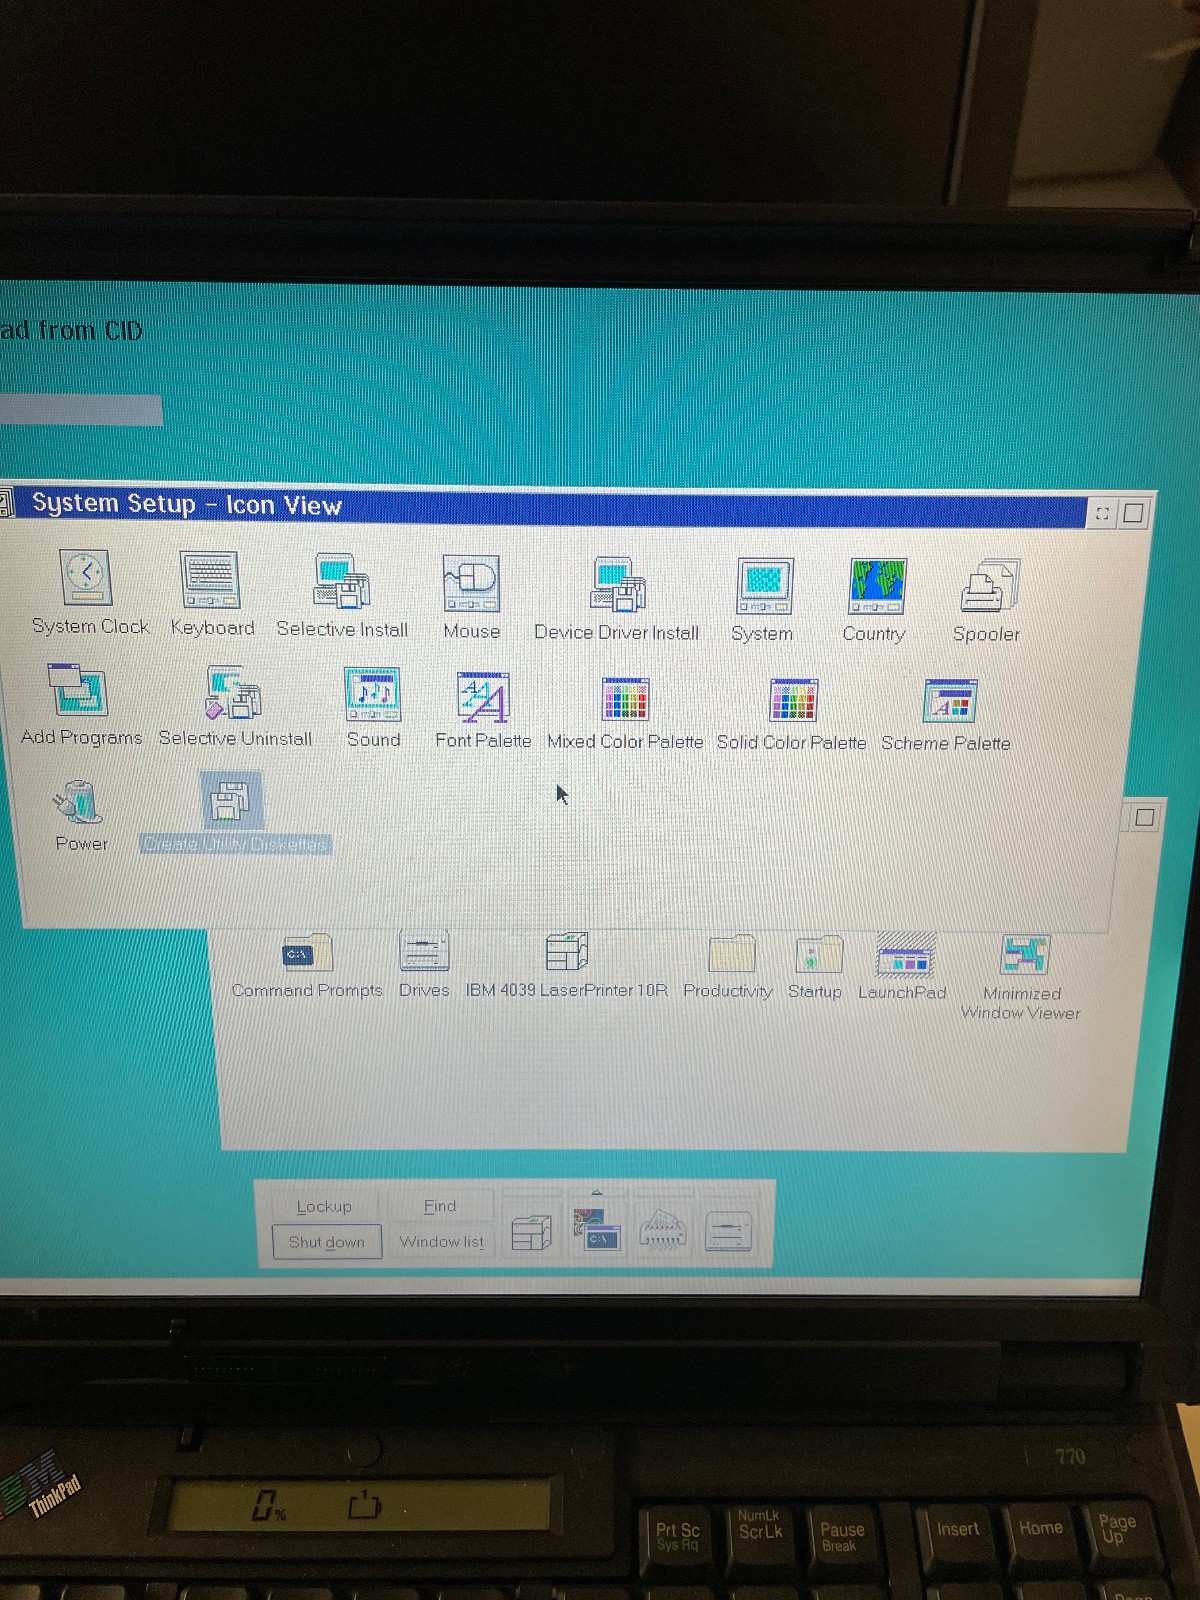Hide the System Setup window
The width and height of the screenshot is (1200, 1600).
pos(1102,513)
